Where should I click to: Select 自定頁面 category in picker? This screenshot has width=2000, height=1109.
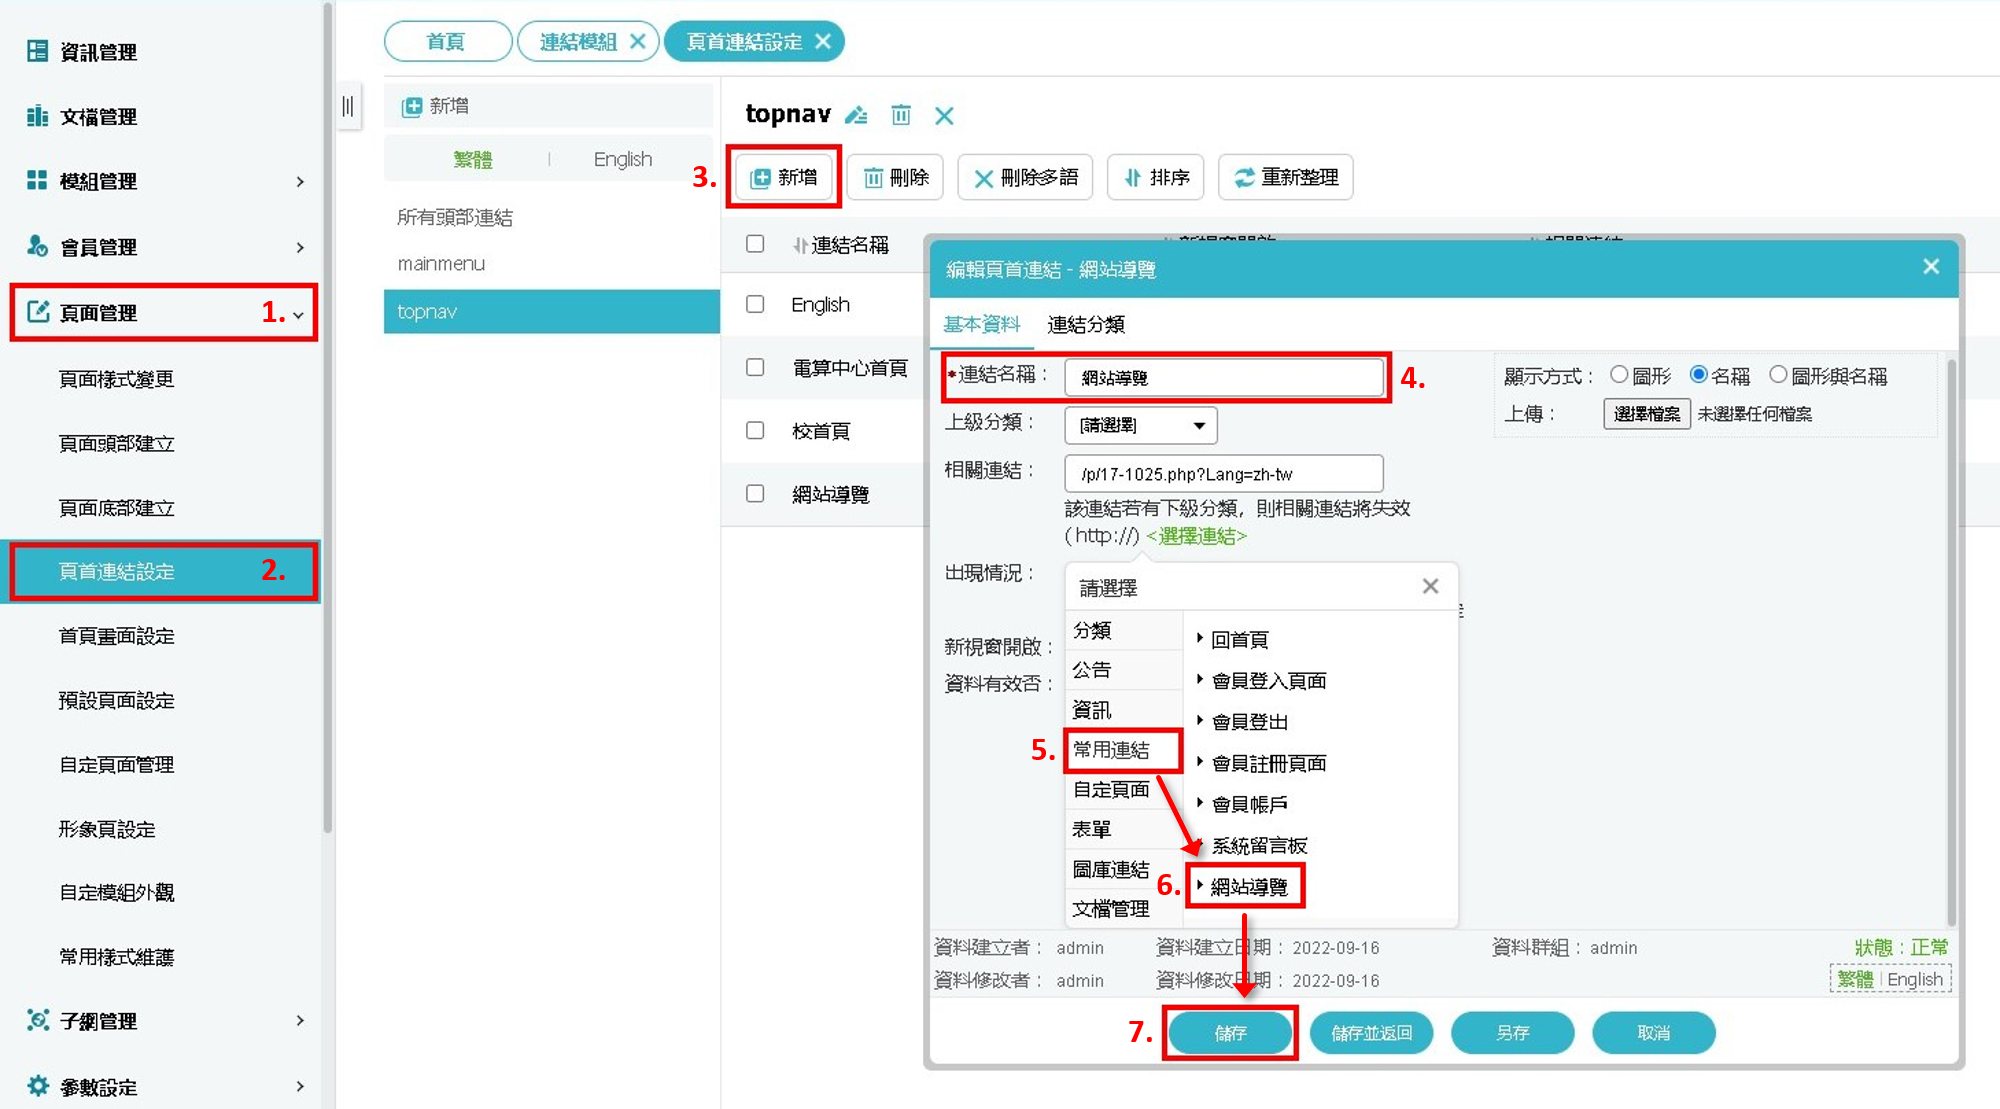1123,789
